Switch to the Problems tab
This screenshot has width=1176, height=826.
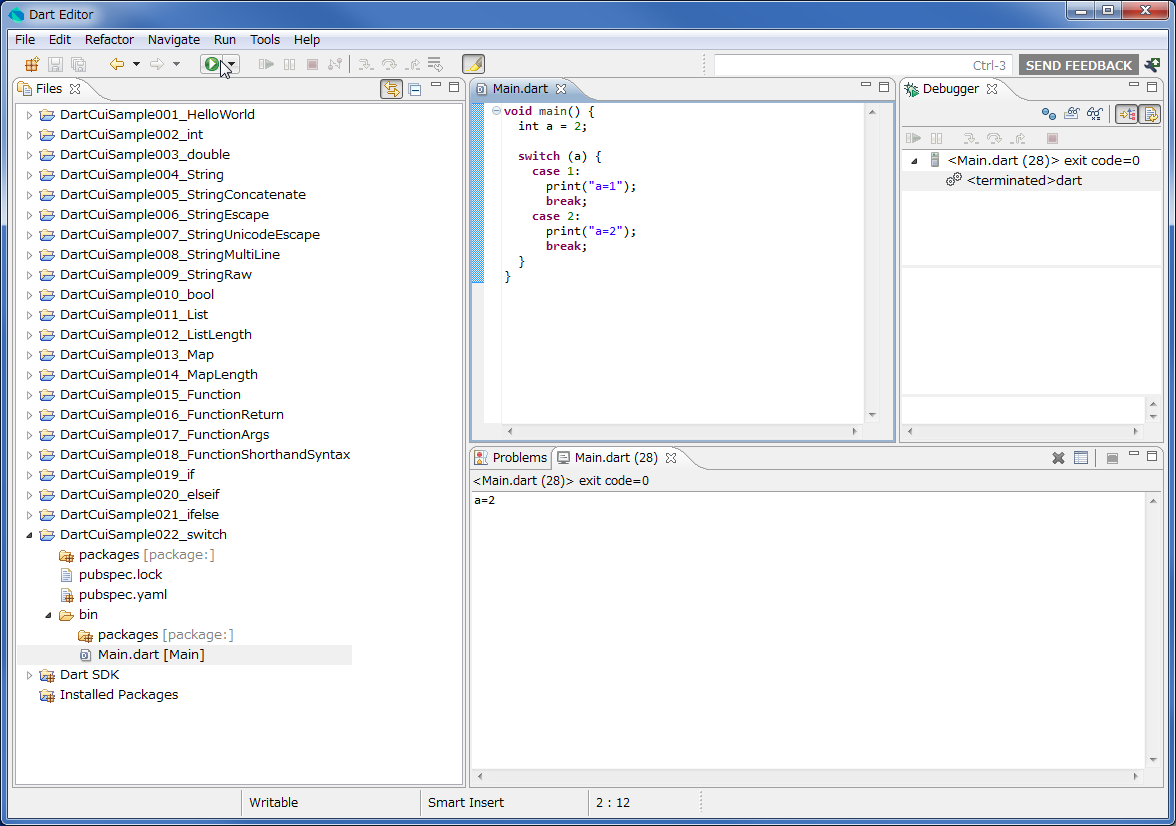(519, 458)
